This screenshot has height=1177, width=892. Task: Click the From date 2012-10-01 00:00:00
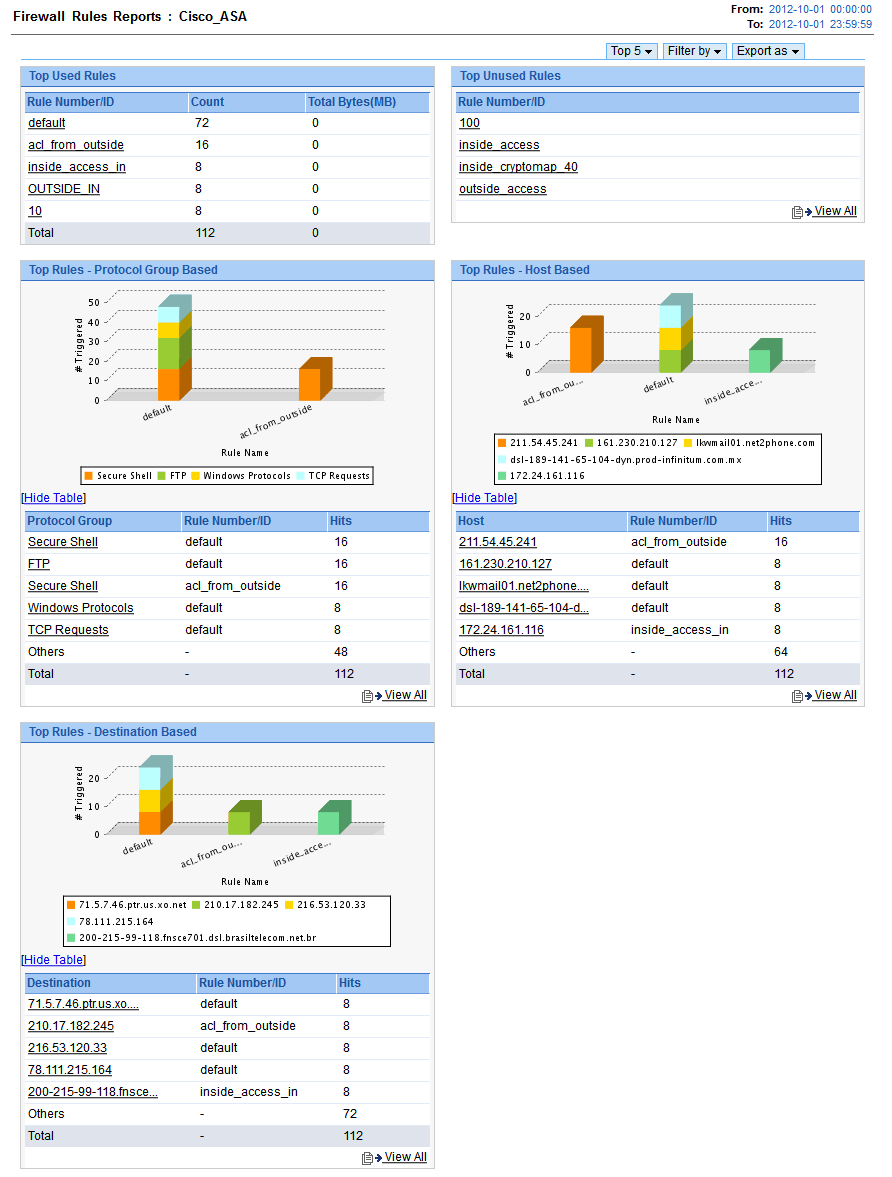(x=820, y=9)
